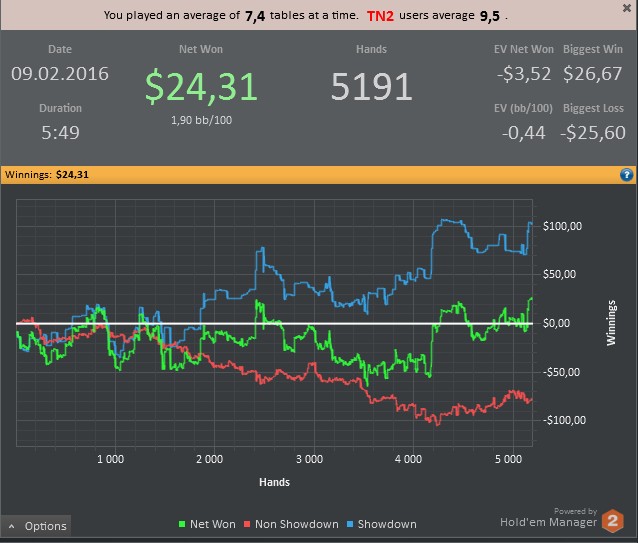The image size is (638, 543).
Task: Open the blue help icon on Winnings bar
Action: [626, 175]
